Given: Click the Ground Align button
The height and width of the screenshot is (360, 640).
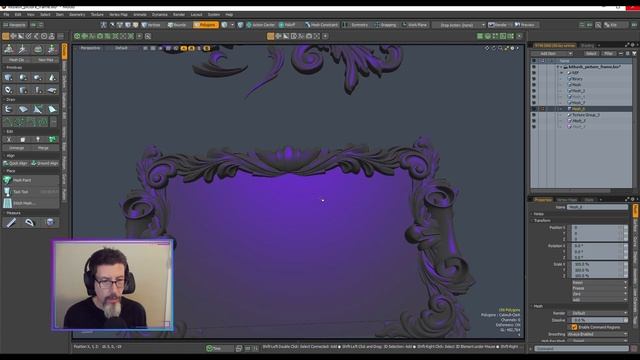Looking at the screenshot, I should (45, 163).
